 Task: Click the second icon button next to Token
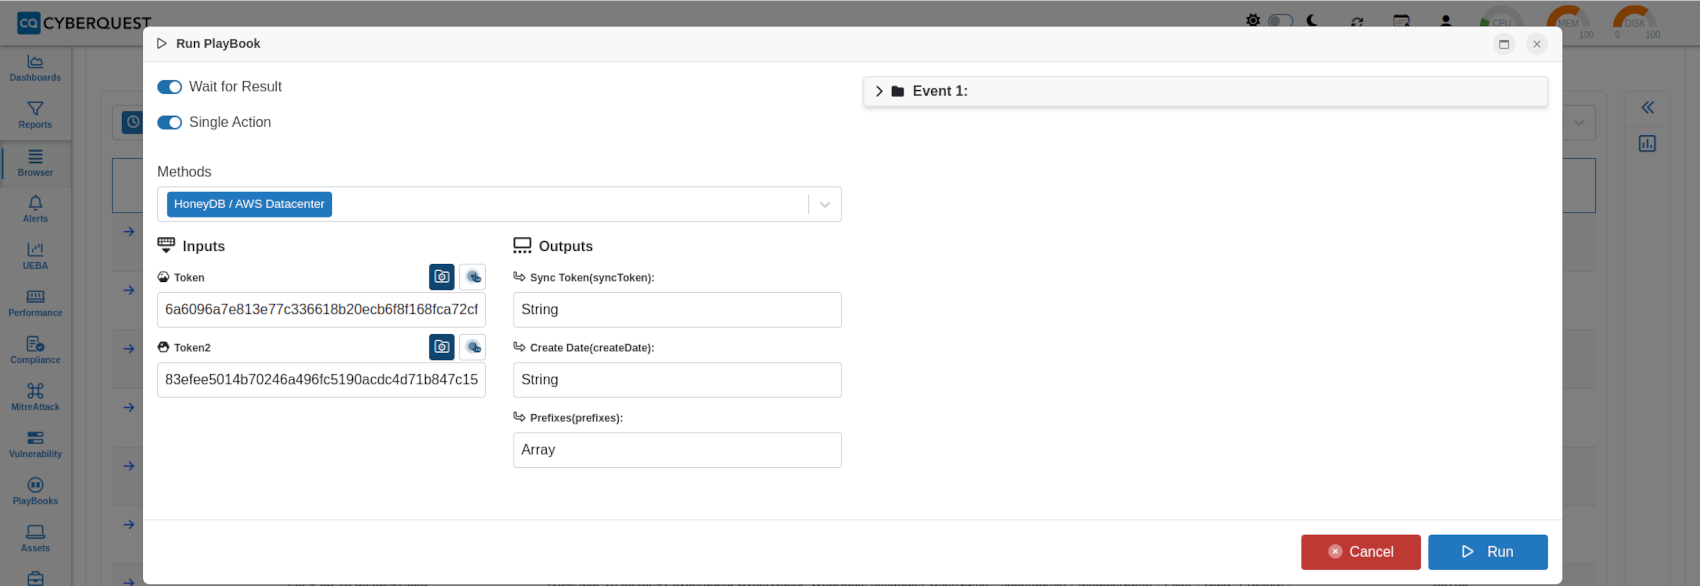[473, 277]
